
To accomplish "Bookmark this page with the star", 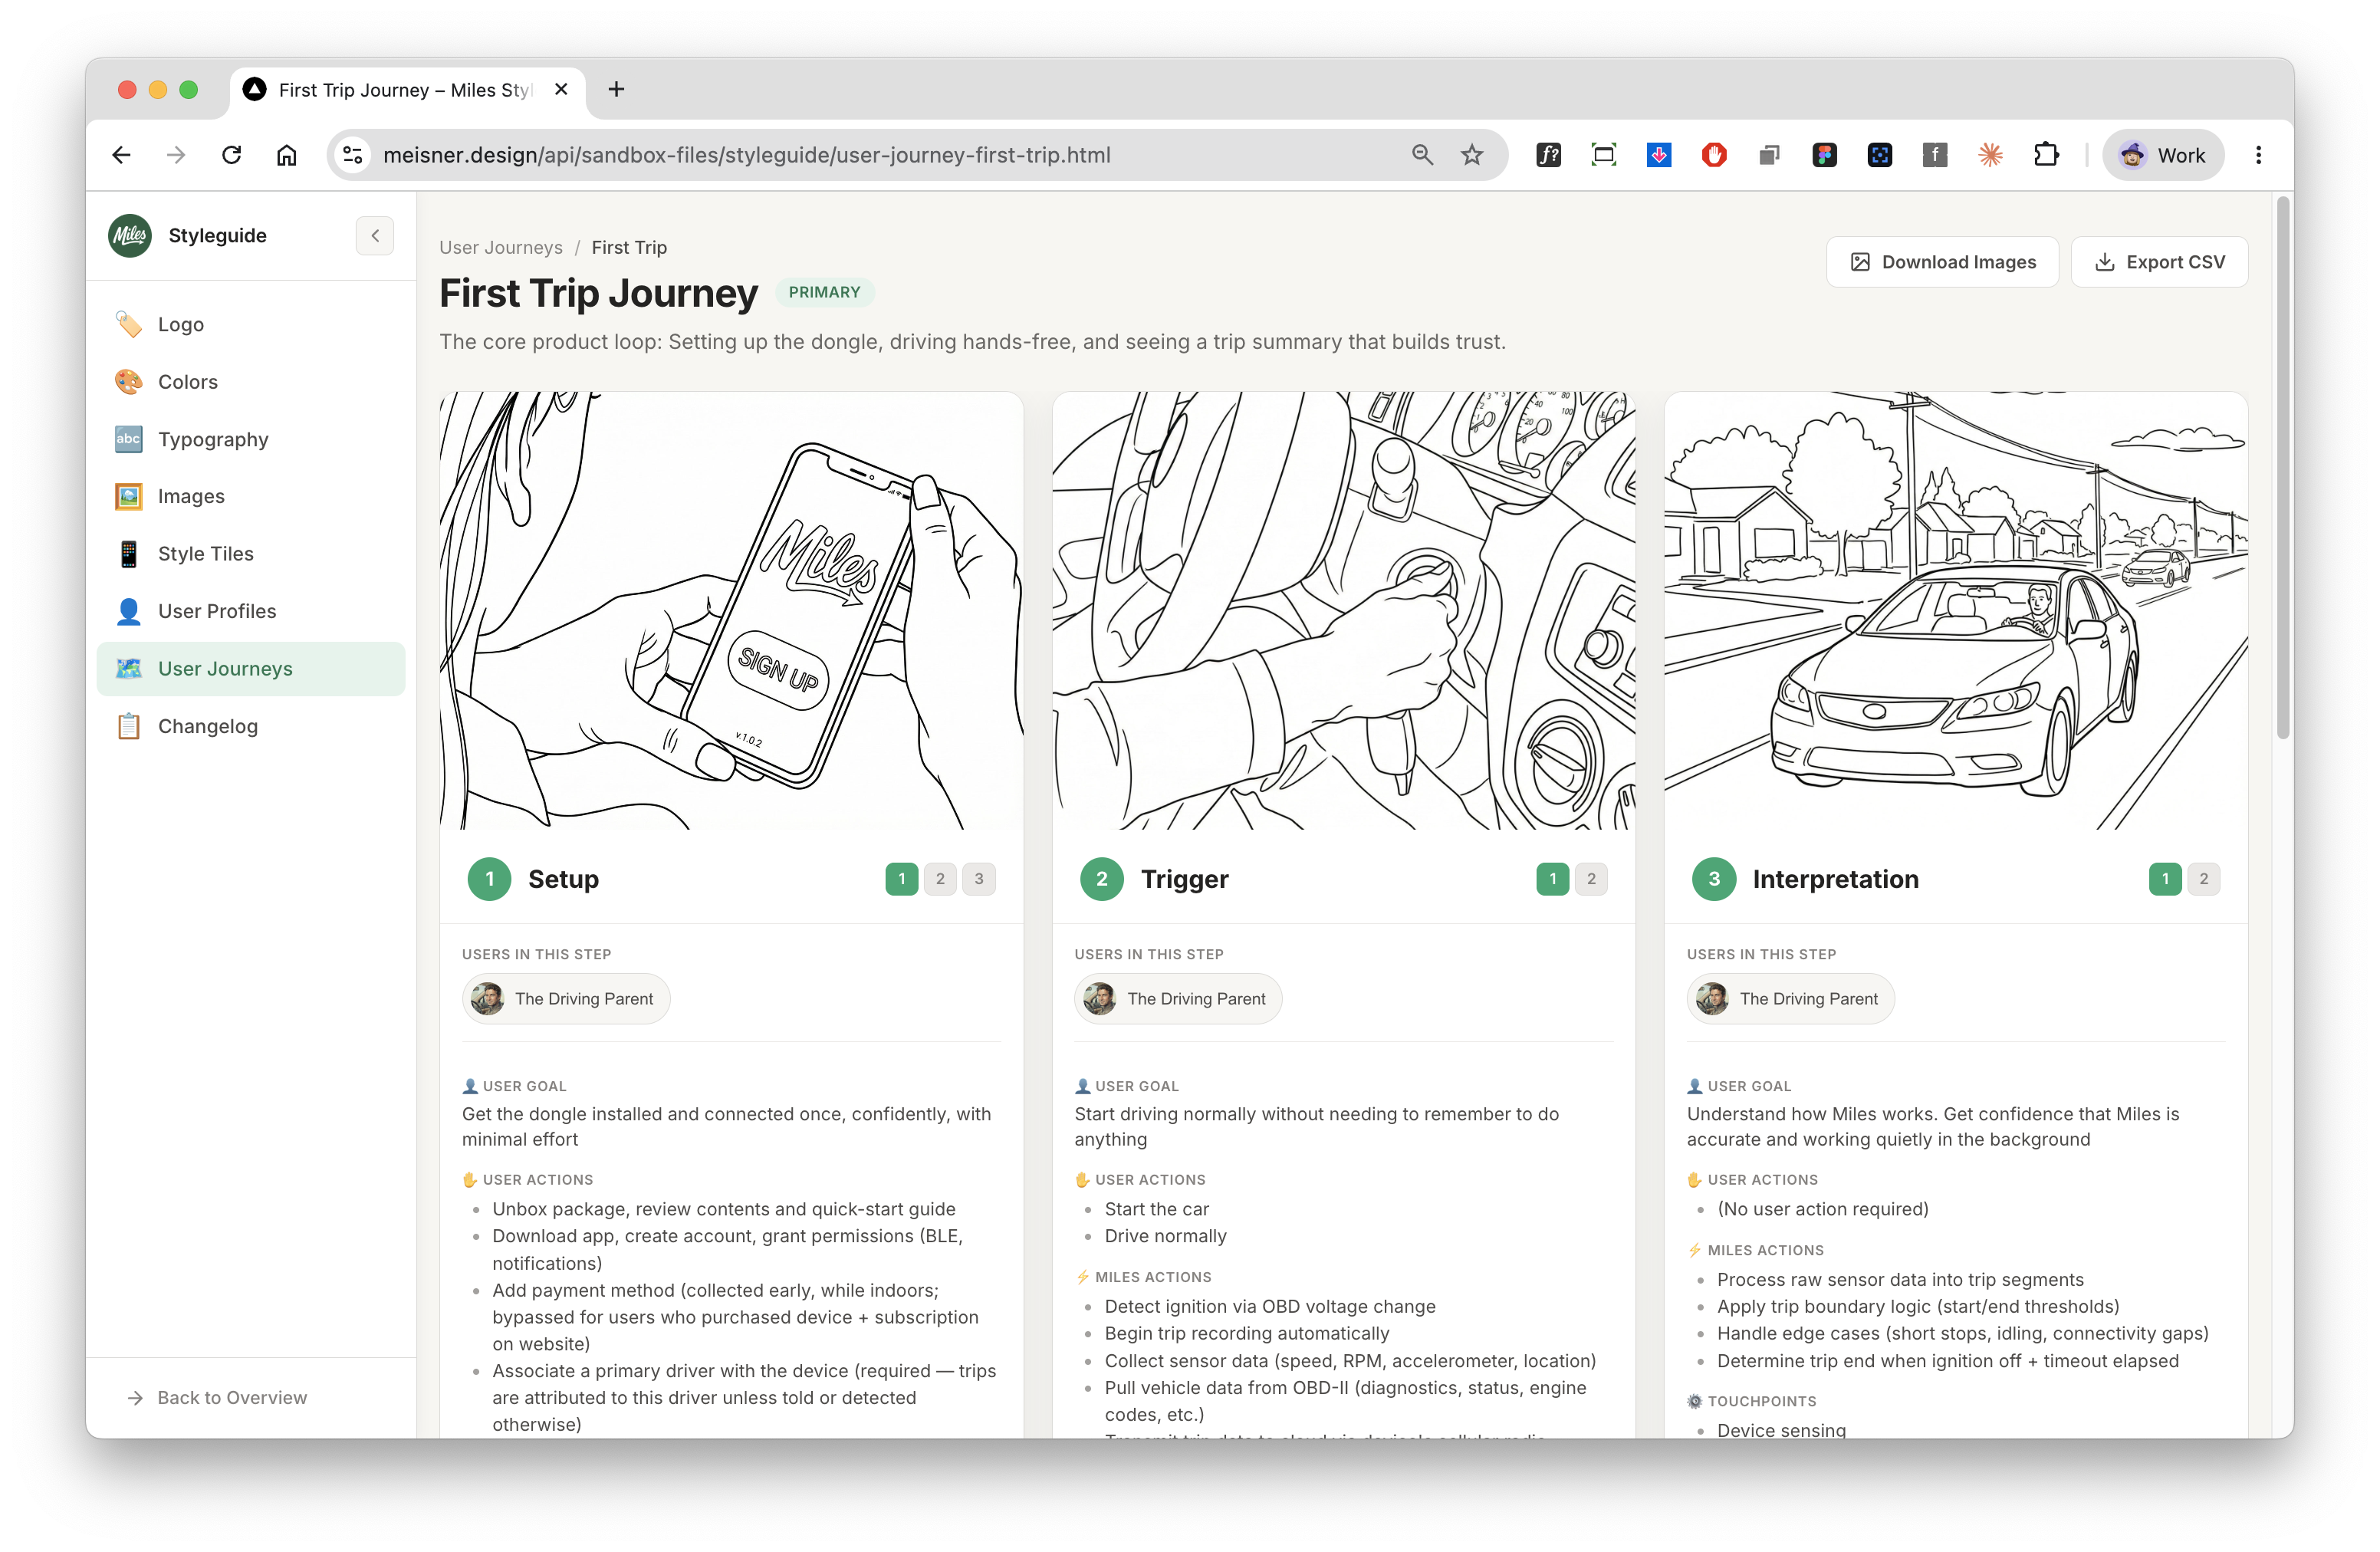I will pyautogui.click(x=1472, y=155).
